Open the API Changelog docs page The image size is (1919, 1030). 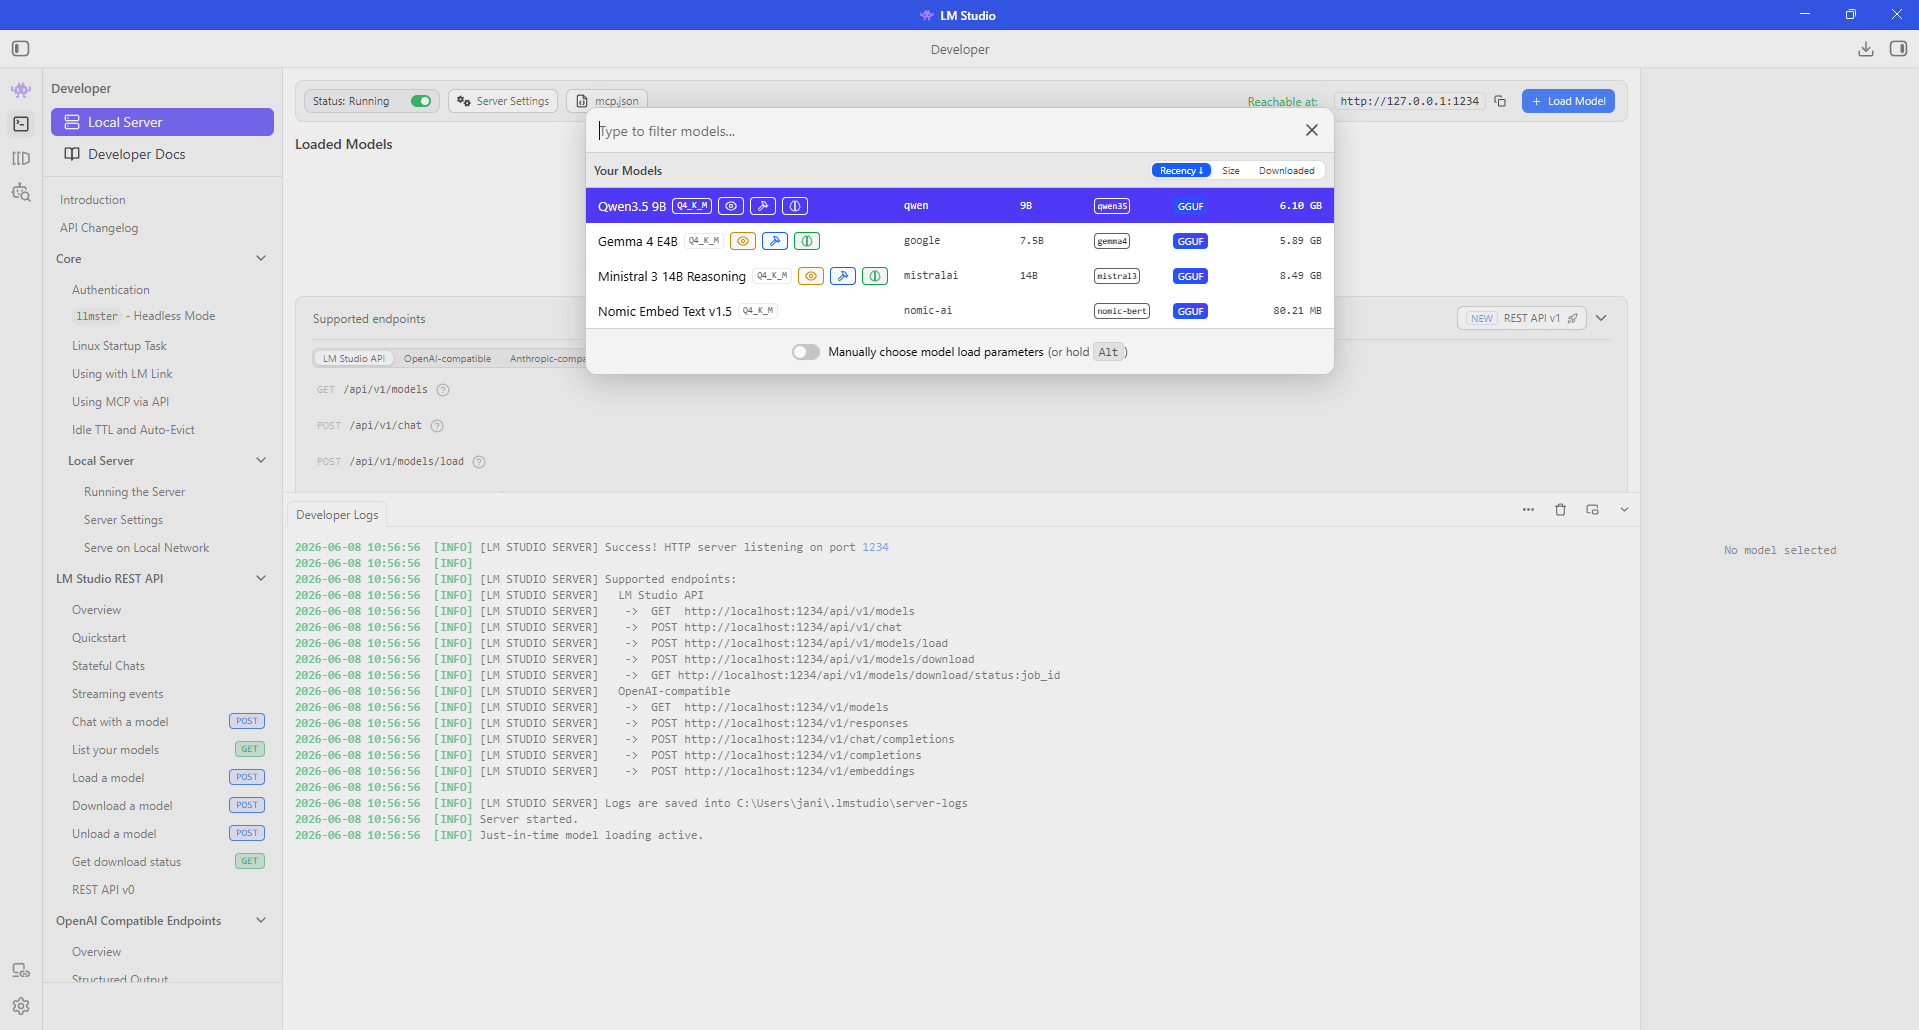[99, 228]
